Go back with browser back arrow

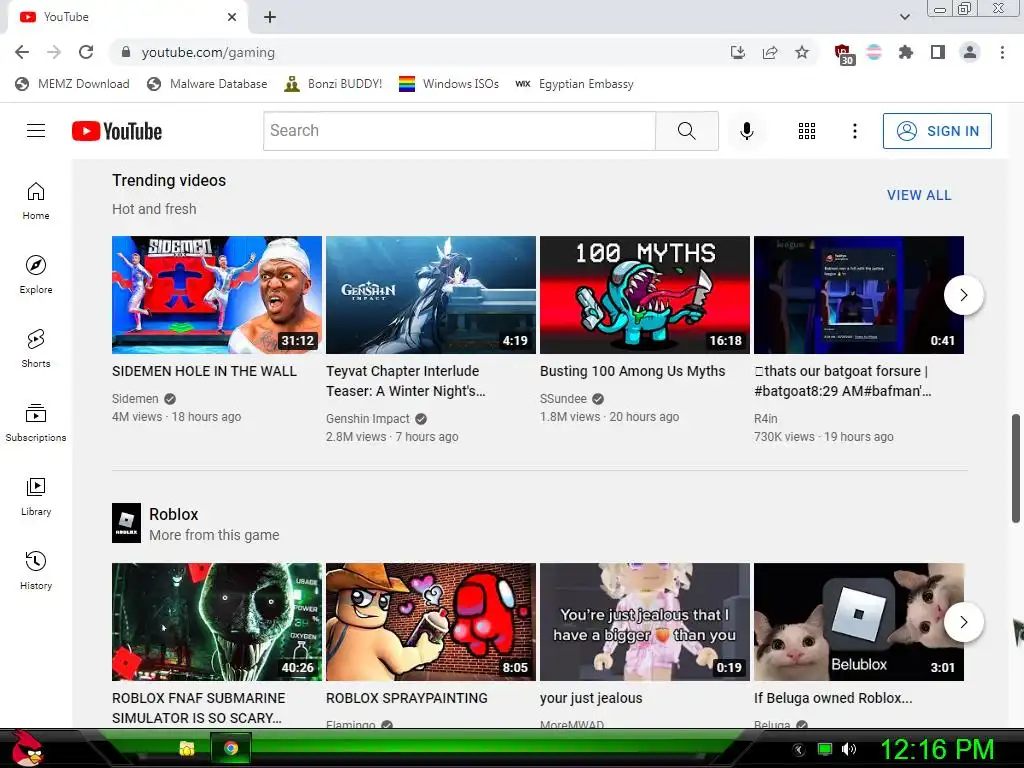(x=22, y=52)
